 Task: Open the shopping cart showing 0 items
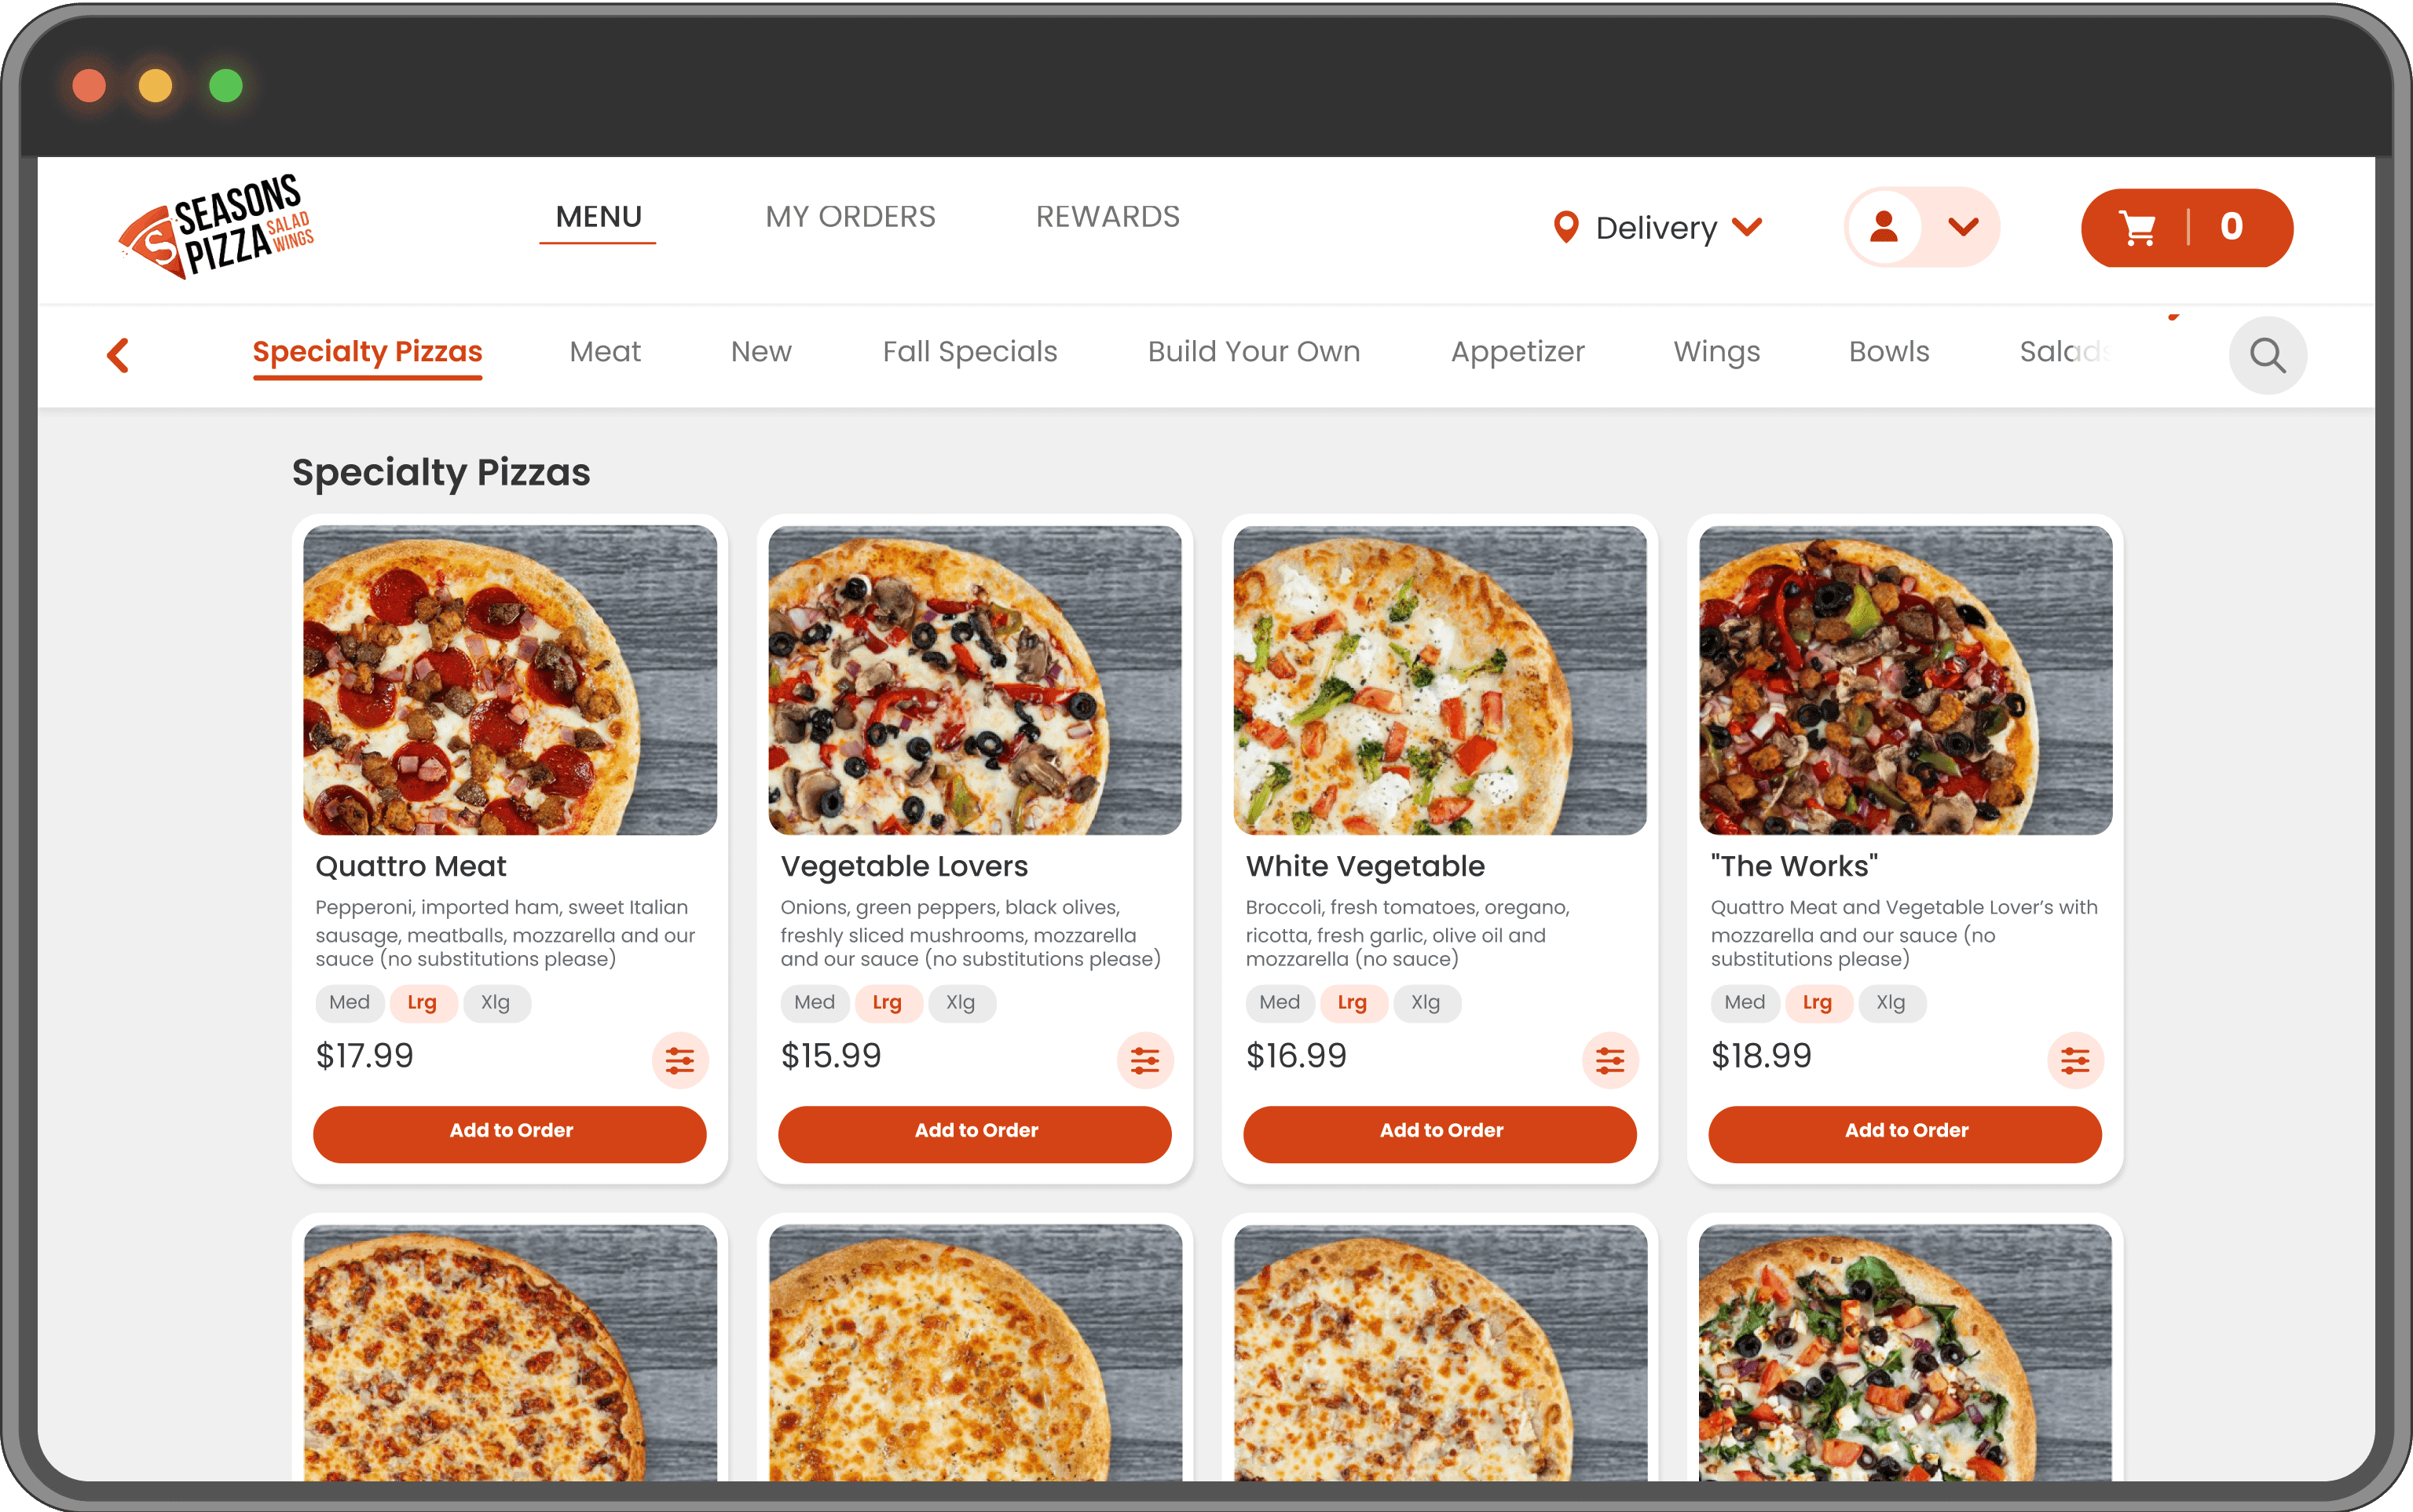click(x=2187, y=228)
